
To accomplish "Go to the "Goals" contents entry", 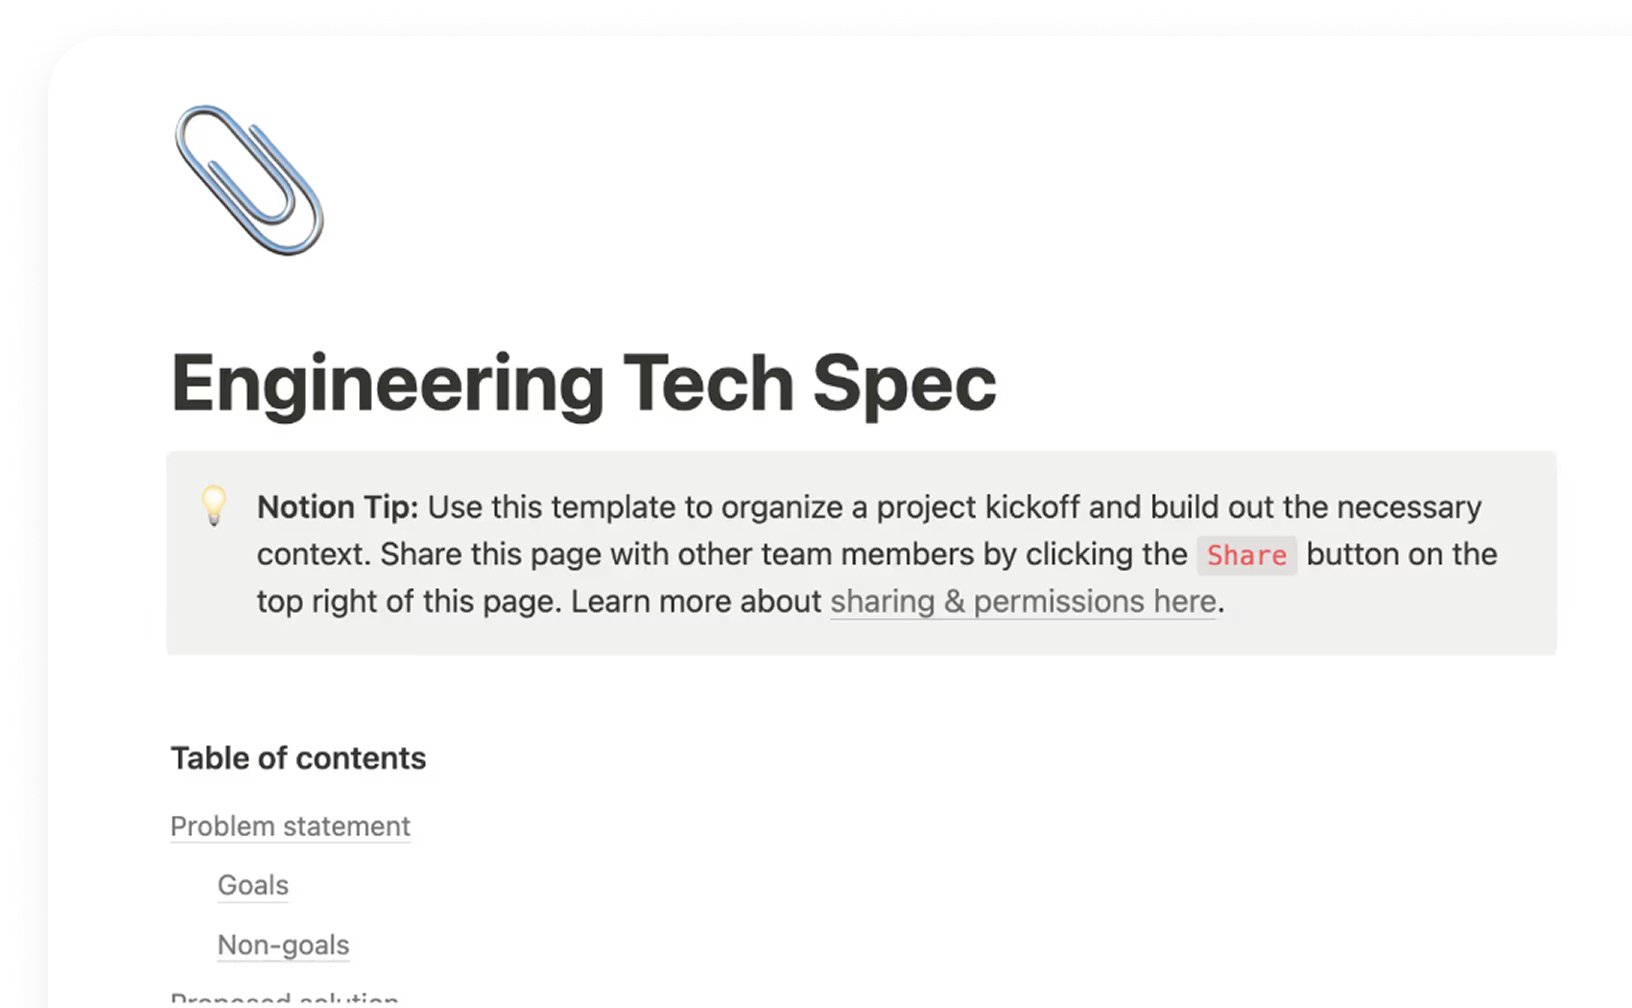I will pos(253,885).
